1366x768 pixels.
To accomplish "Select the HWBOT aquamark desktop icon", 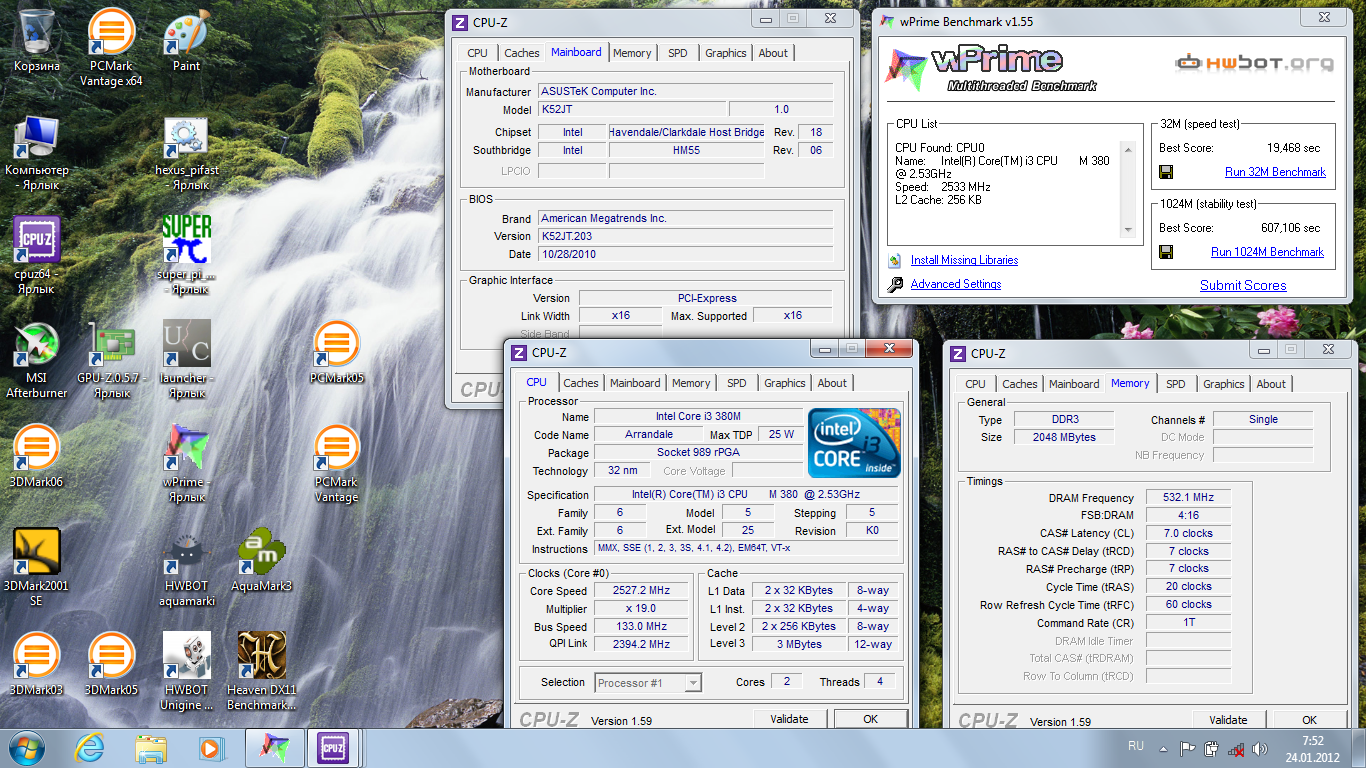I will [186, 568].
